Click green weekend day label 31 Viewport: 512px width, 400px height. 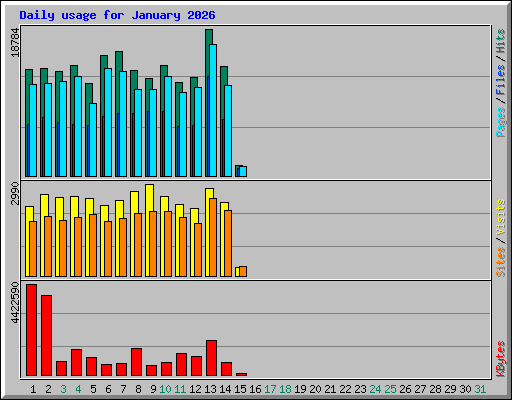click(x=480, y=389)
